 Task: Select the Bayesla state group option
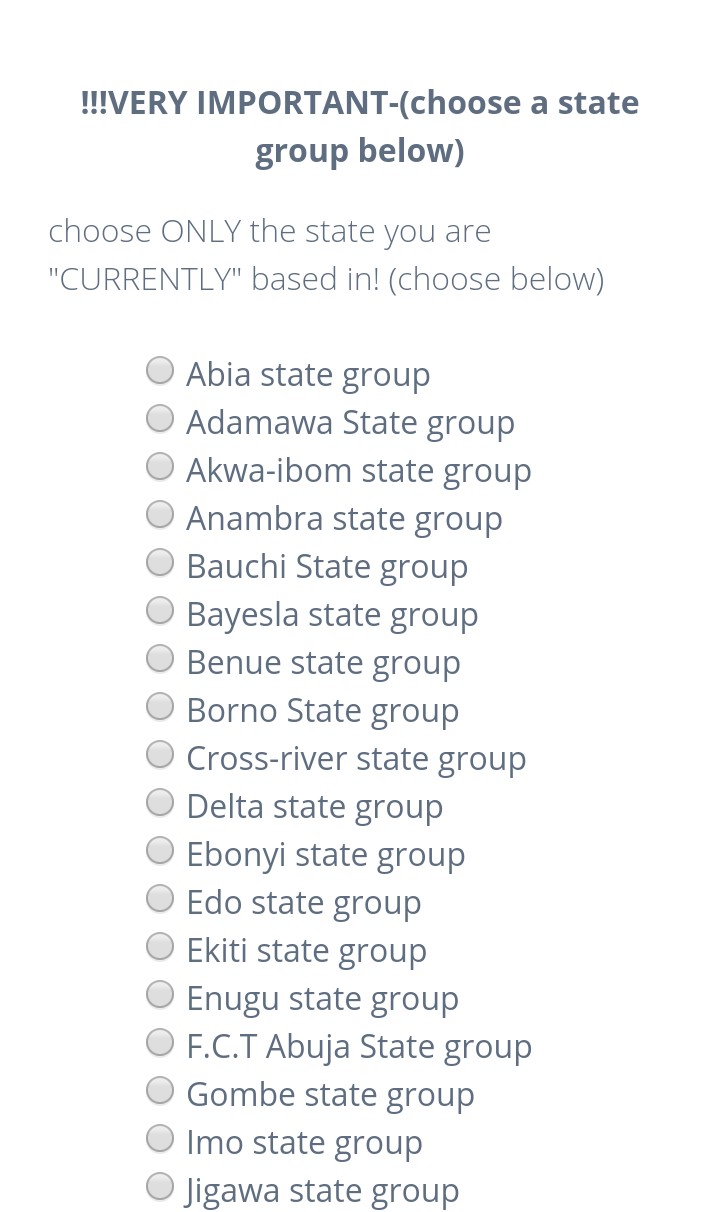pyautogui.click(x=160, y=611)
